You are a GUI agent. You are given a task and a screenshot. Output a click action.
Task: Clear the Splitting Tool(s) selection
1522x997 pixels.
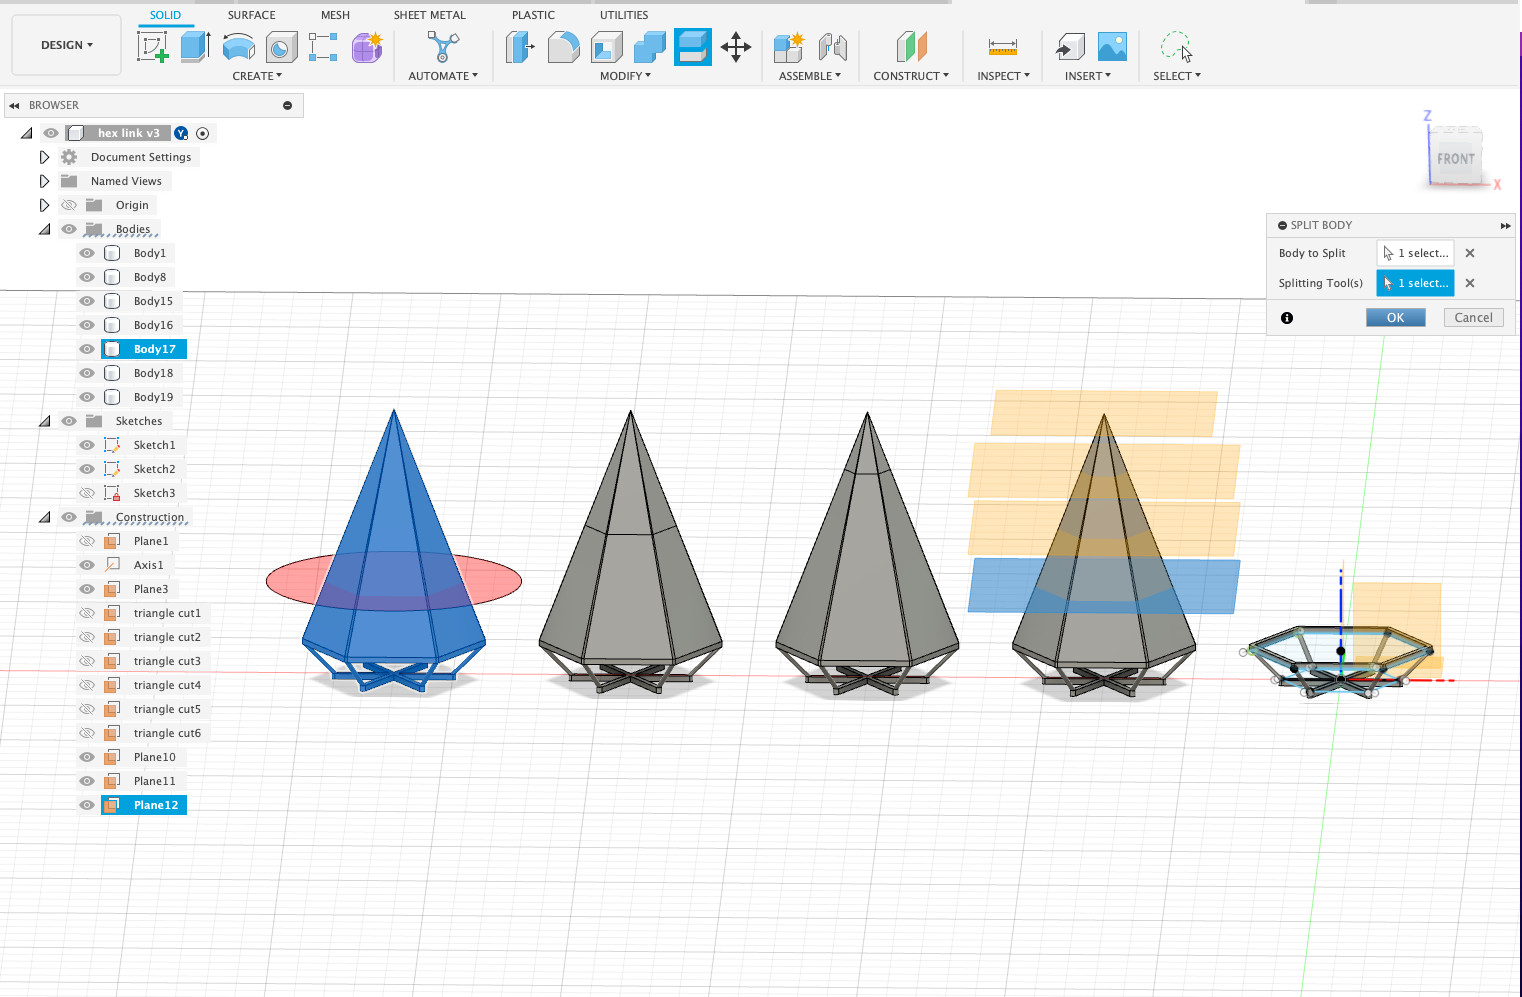coord(1470,283)
